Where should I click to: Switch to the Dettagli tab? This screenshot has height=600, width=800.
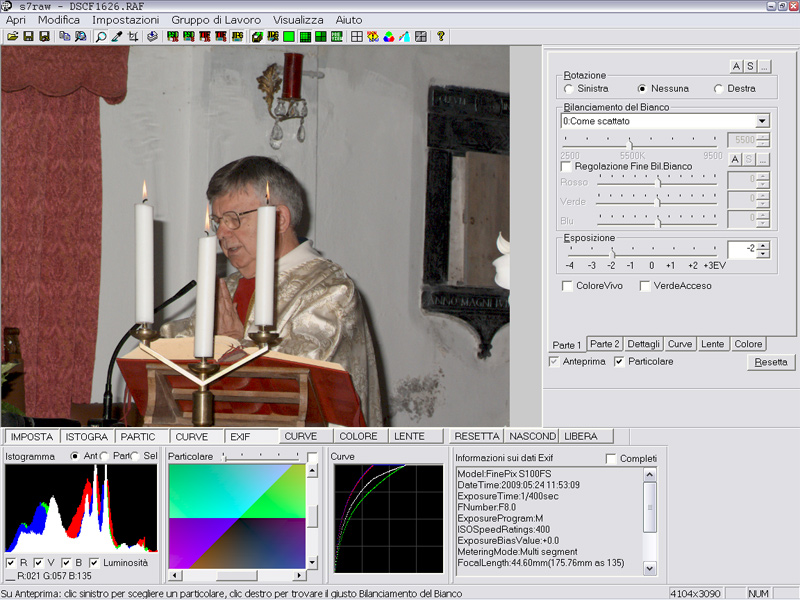644,344
